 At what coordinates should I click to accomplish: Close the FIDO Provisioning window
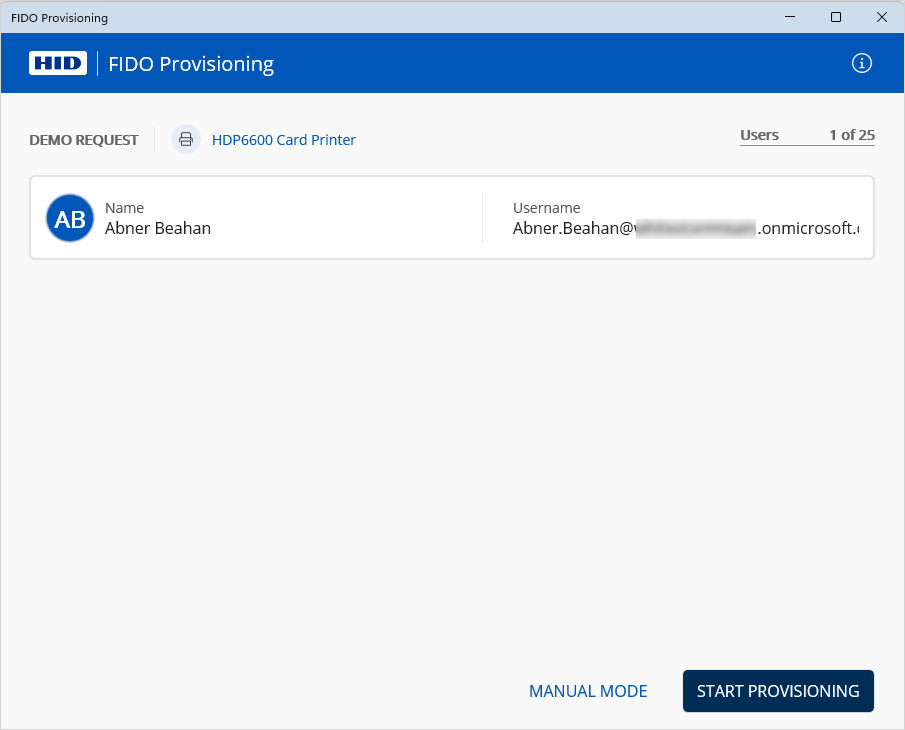pos(881,17)
